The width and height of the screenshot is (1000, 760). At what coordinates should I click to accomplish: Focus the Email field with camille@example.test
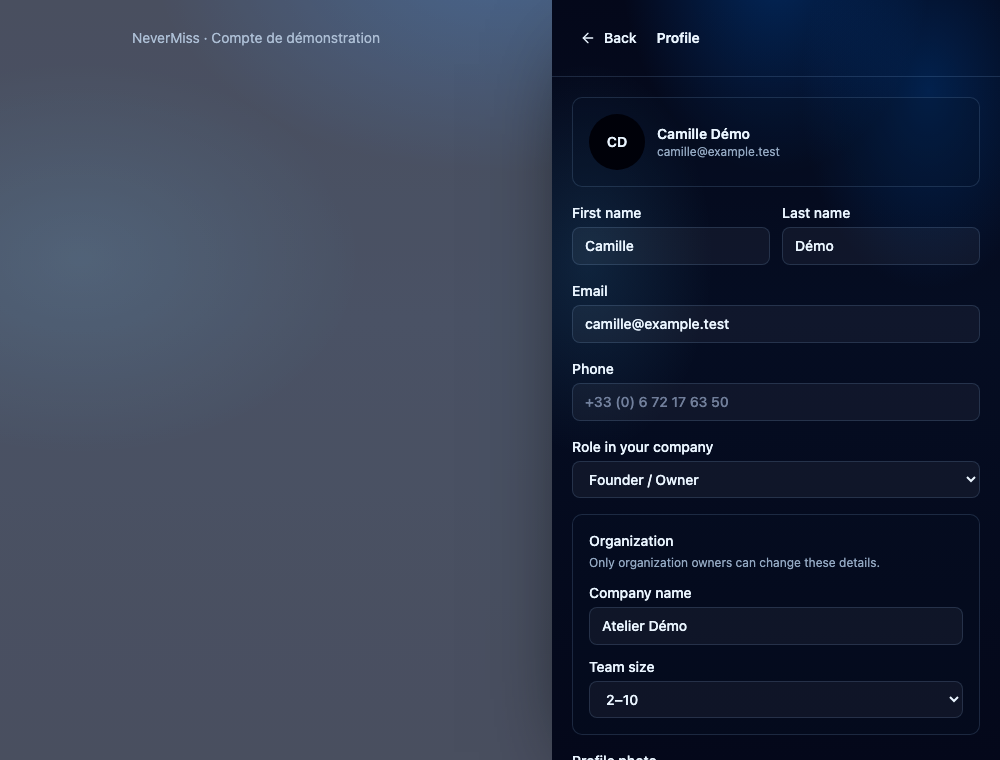coord(776,324)
